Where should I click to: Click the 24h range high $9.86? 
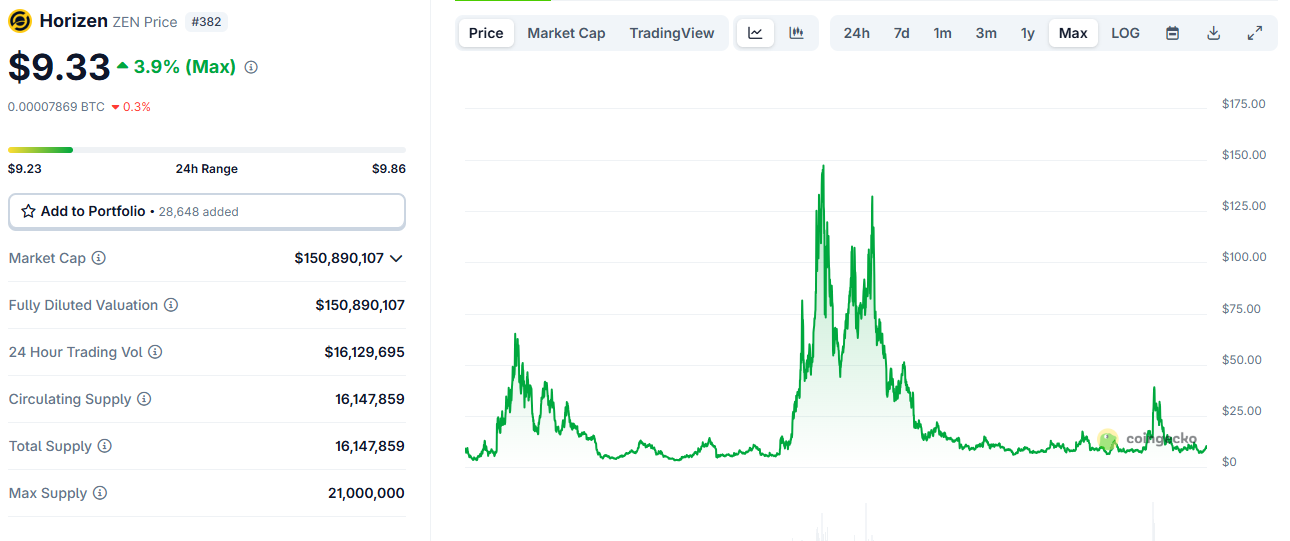[389, 169]
